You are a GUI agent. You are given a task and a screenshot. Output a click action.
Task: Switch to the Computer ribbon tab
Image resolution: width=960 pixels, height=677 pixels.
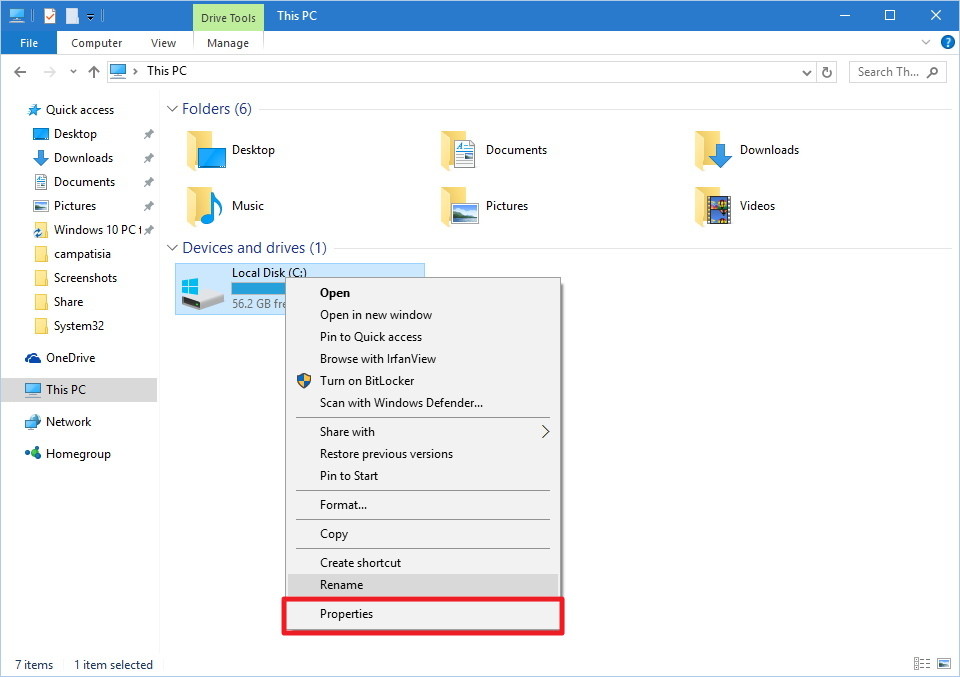pyautogui.click(x=96, y=43)
